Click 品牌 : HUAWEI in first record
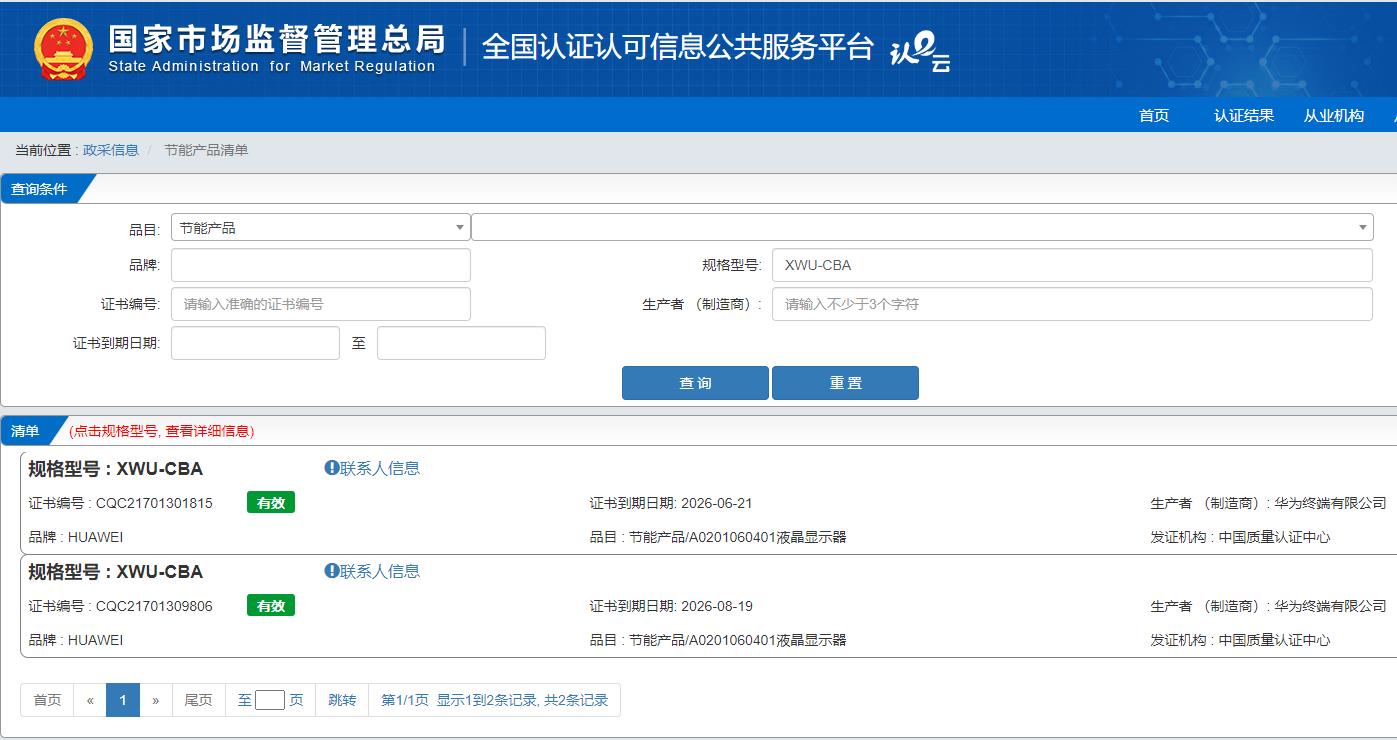This screenshot has width=1397, height=740. 76,537
